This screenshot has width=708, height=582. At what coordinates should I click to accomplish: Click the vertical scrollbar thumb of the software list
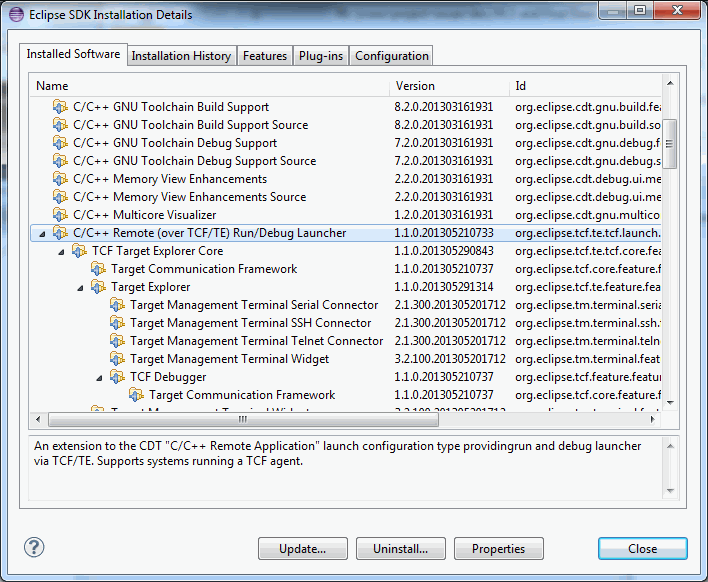point(670,144)
